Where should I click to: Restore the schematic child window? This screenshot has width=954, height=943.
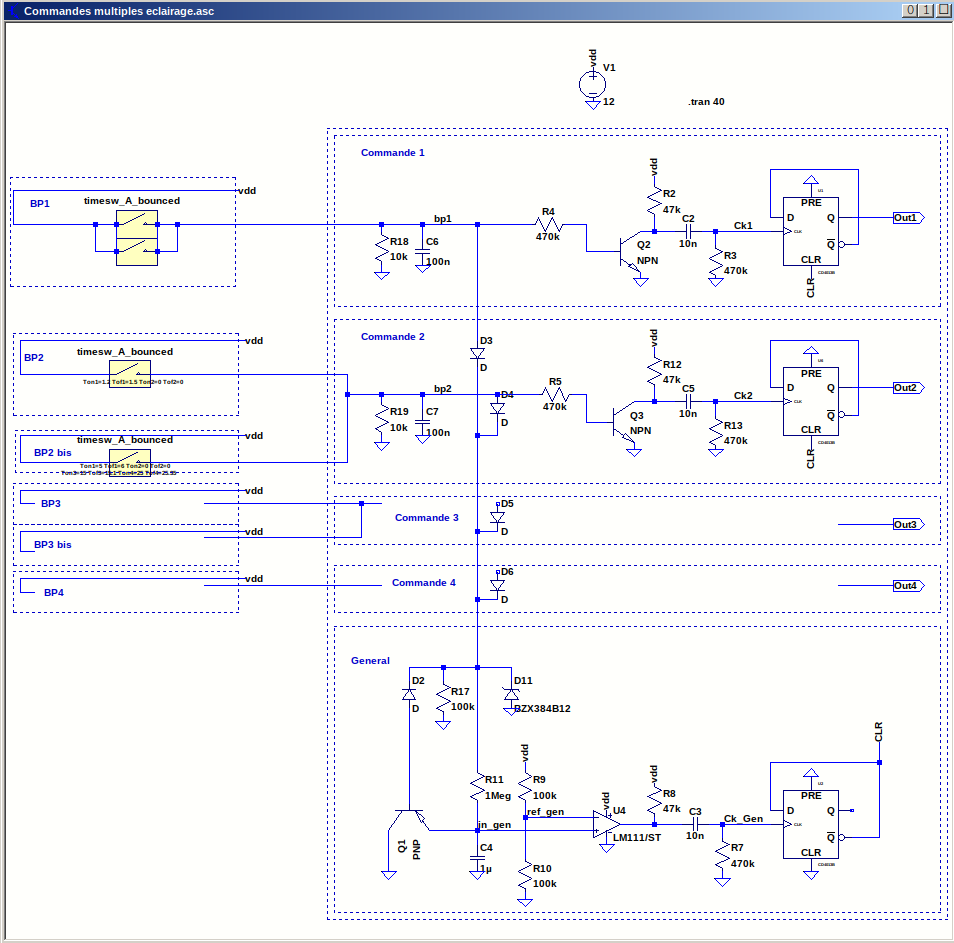(925, 10)
